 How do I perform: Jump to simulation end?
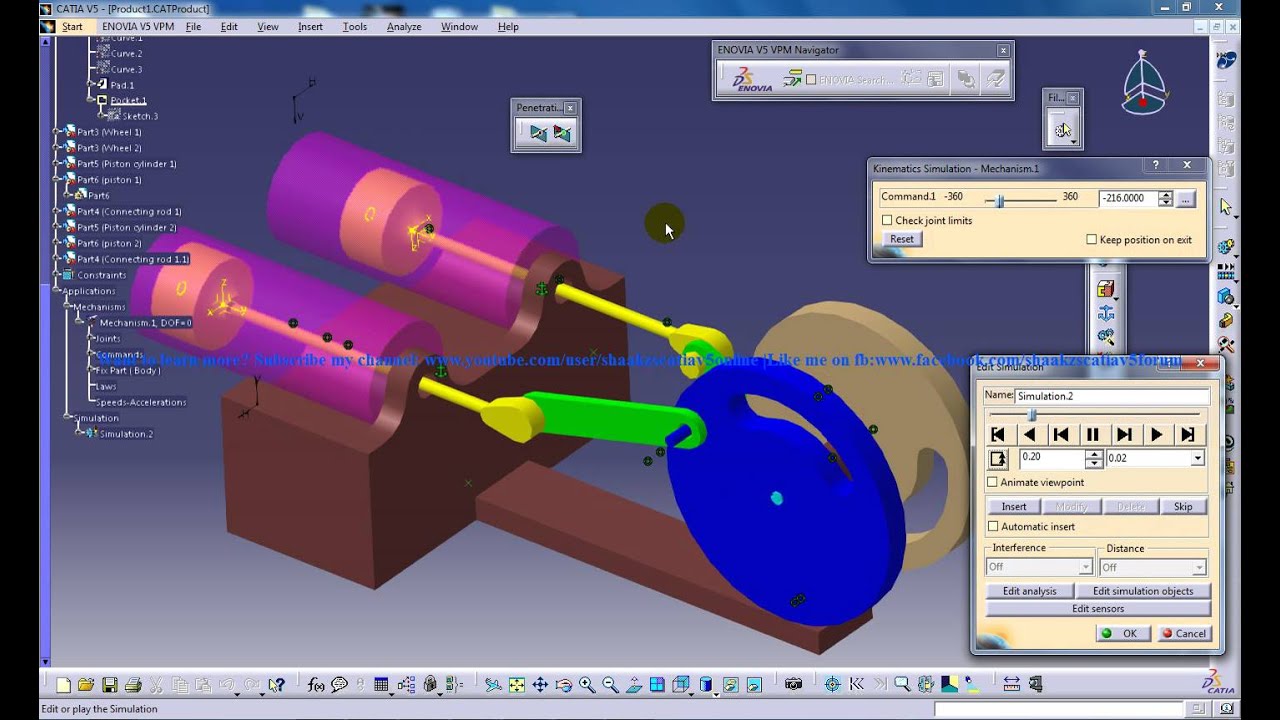1188,434
